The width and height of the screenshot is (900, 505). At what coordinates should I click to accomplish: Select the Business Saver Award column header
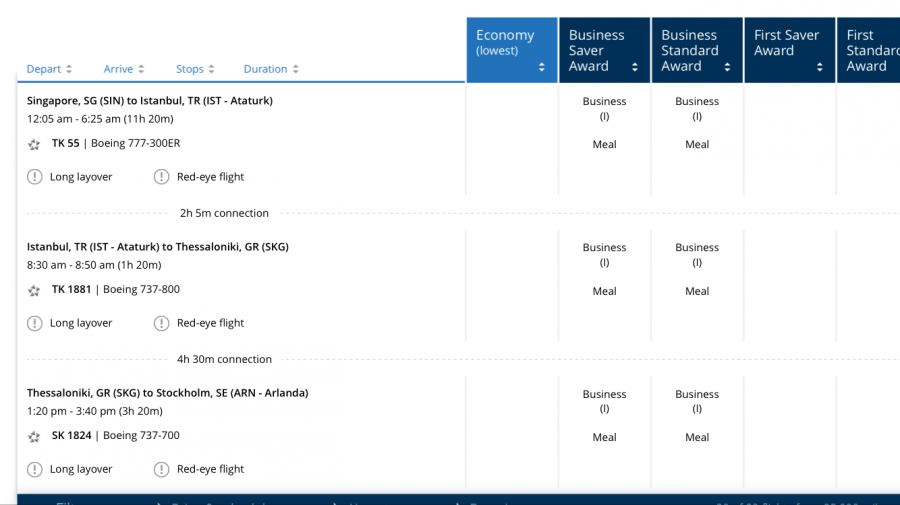point(604,50)
